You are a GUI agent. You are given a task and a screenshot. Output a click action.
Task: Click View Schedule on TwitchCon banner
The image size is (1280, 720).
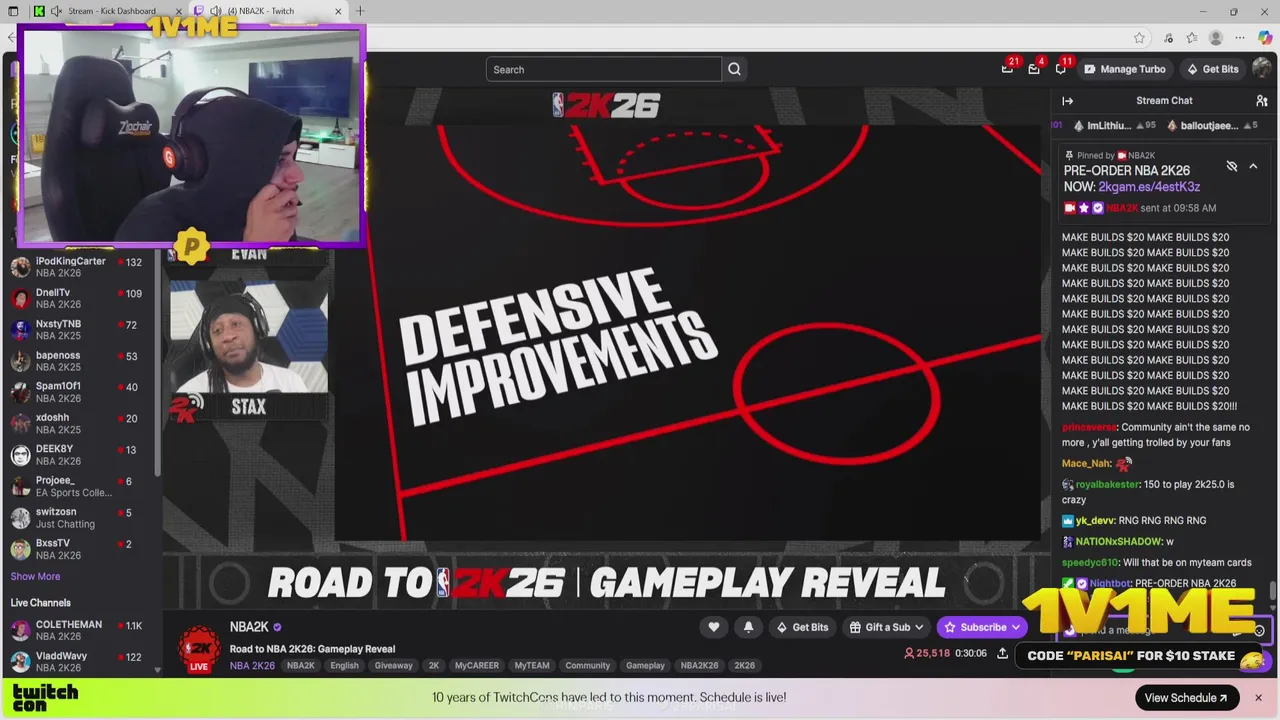[x=1186, y=698]
